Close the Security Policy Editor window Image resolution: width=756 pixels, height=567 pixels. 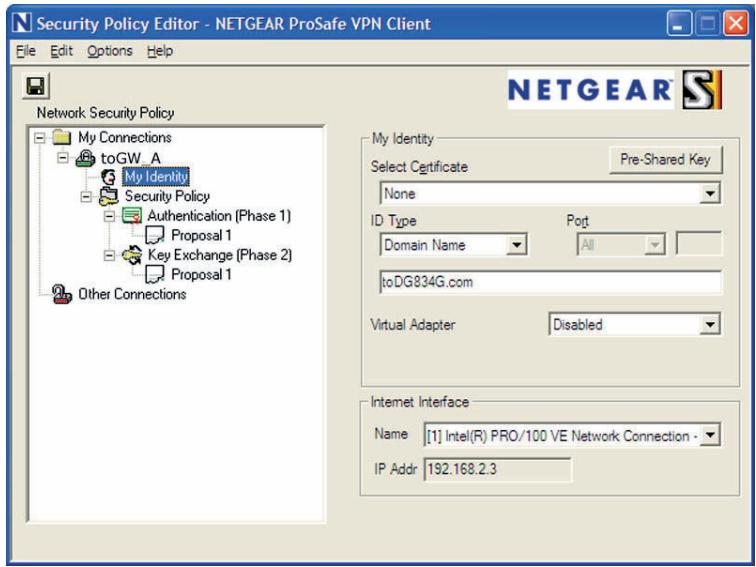(x=736, y=24)
